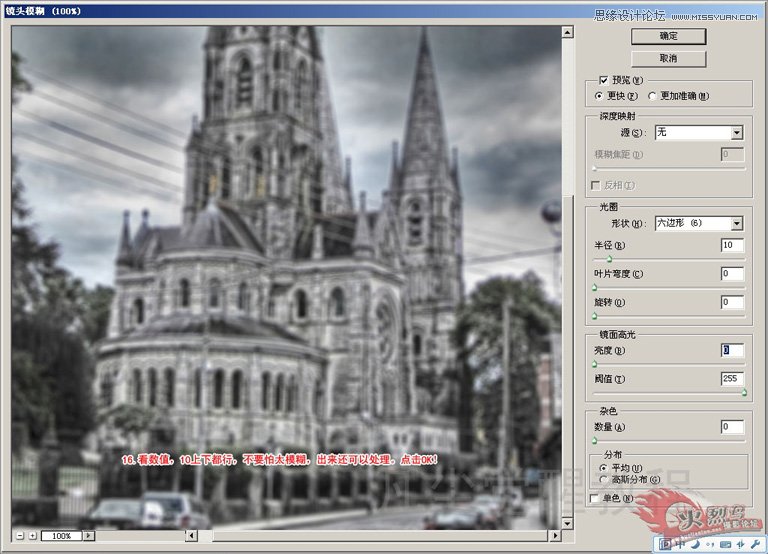This screenshot has height=554, width=768.
Task: Click the 镜头模糊 (100%) title bar text
Action: tap(43, 11)
